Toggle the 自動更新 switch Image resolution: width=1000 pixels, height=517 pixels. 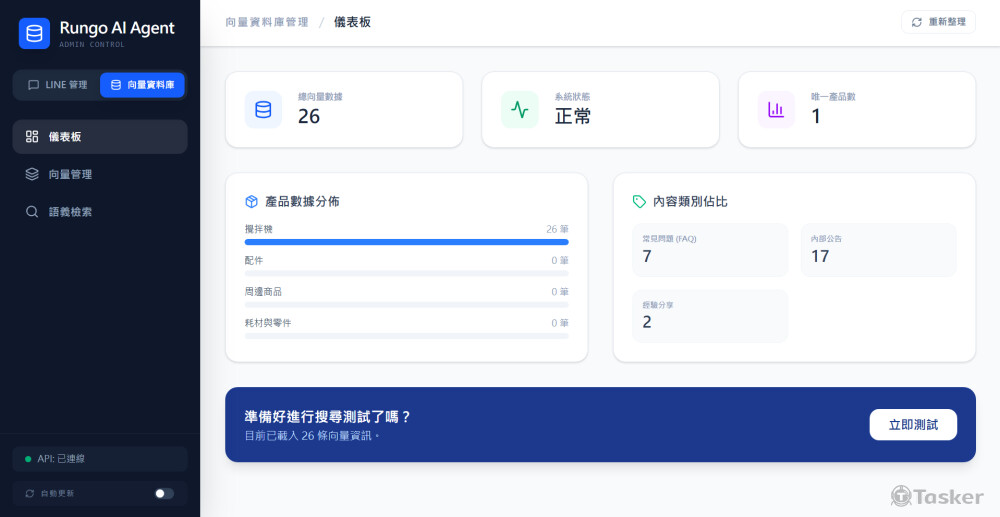pos(164,493)
